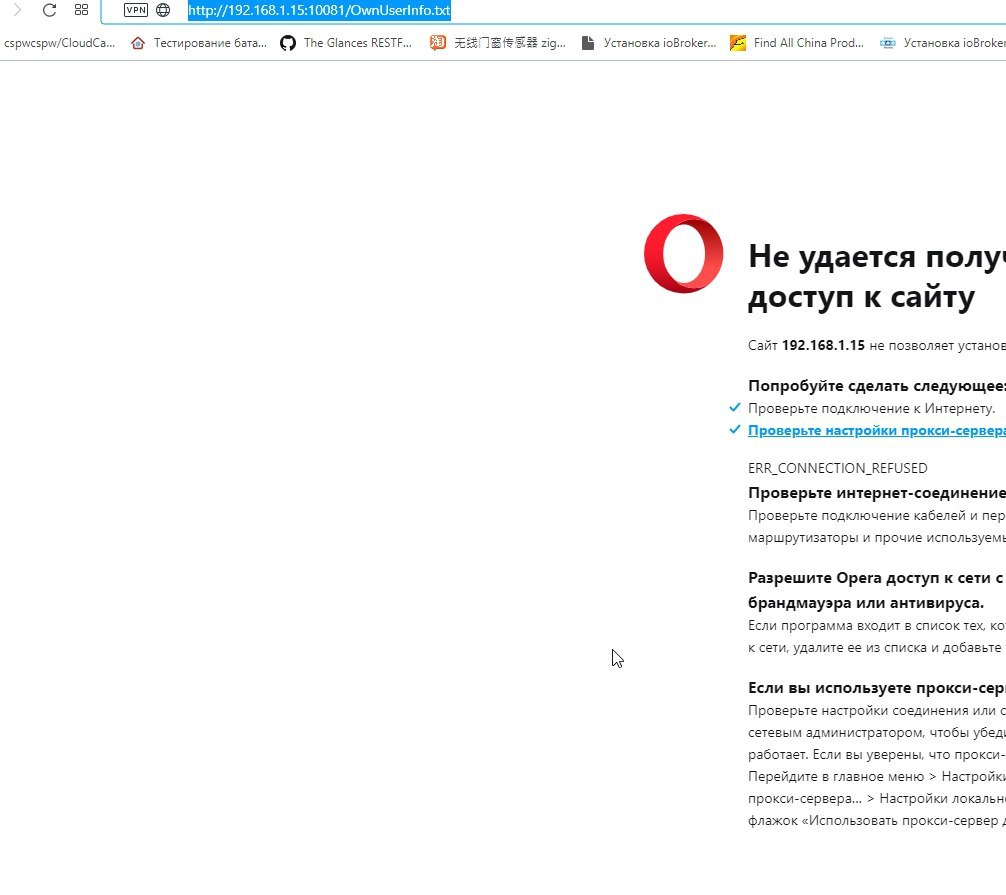
Task: Click the globe site info icon
Action: point(163,10)
